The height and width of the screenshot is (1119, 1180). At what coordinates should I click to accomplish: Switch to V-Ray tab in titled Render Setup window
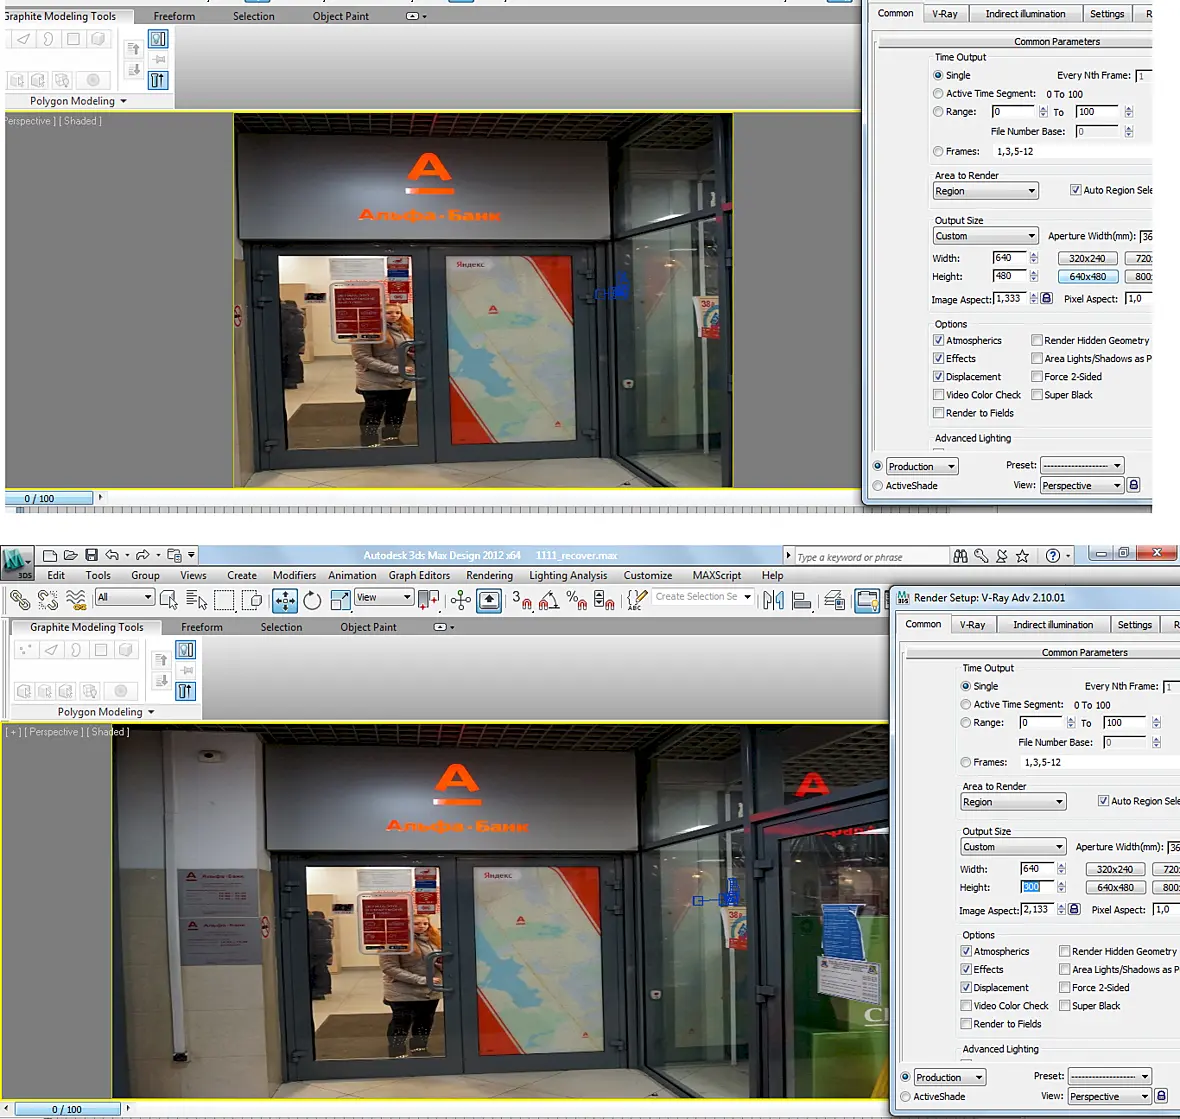(x=972, y=625)
